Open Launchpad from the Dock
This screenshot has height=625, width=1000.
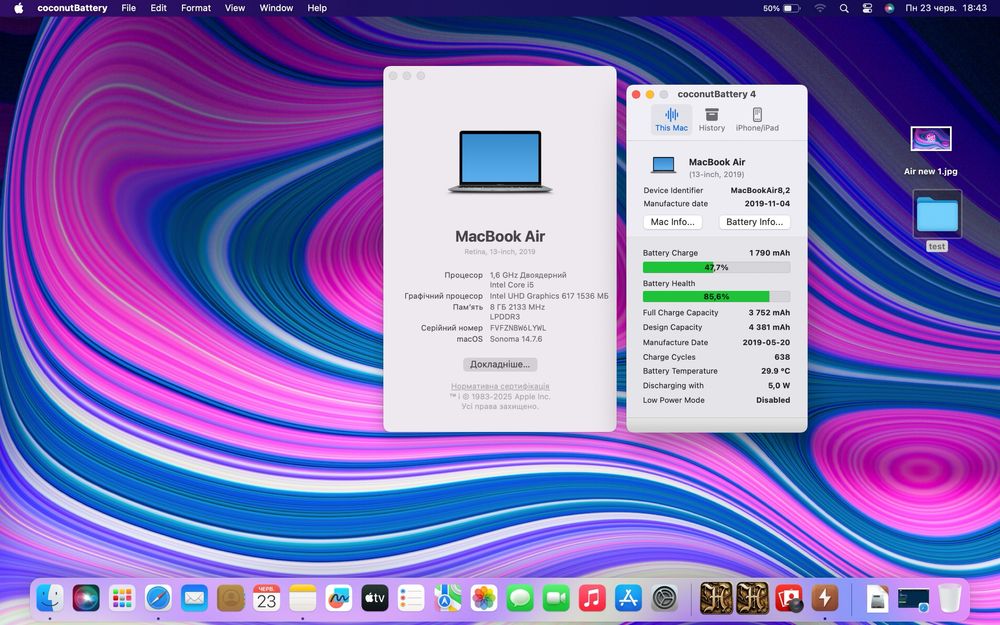(x=122, y=598)
